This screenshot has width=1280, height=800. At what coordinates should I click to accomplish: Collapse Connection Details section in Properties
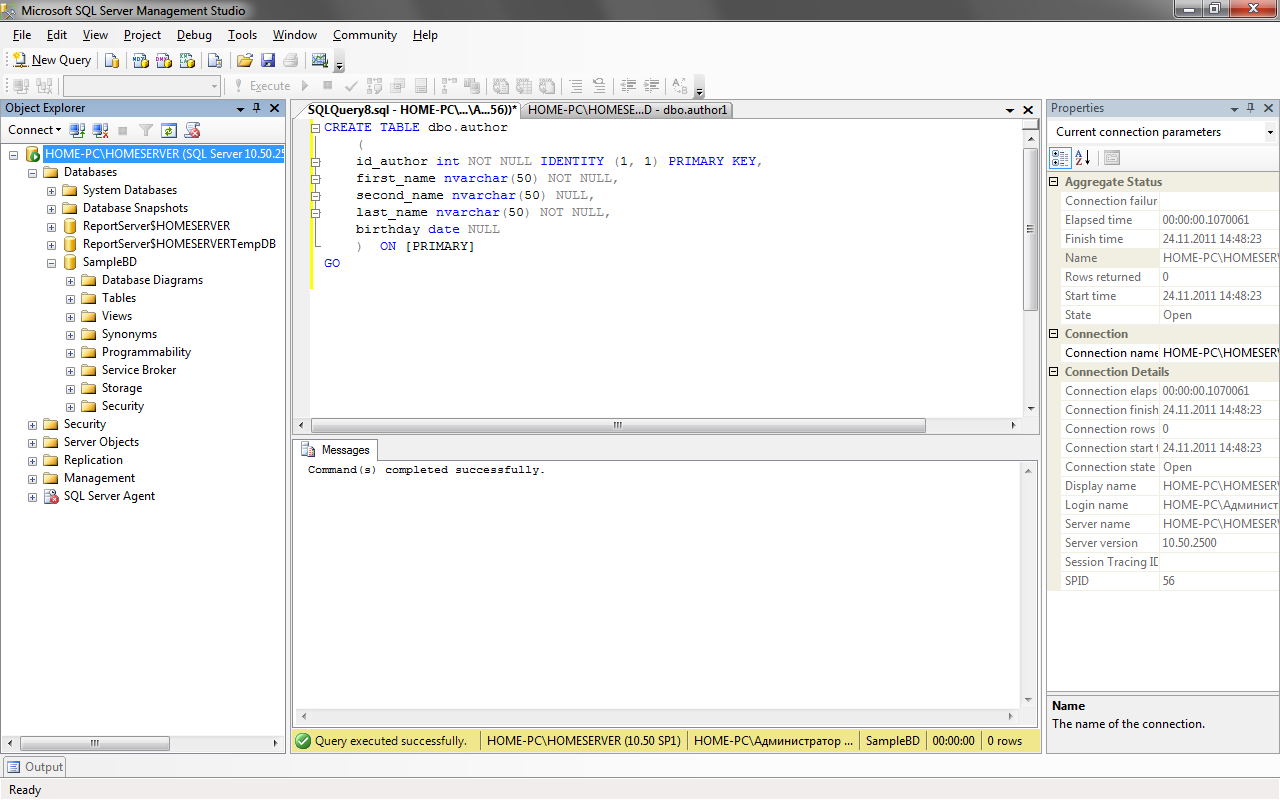(x=1054, y=372)
